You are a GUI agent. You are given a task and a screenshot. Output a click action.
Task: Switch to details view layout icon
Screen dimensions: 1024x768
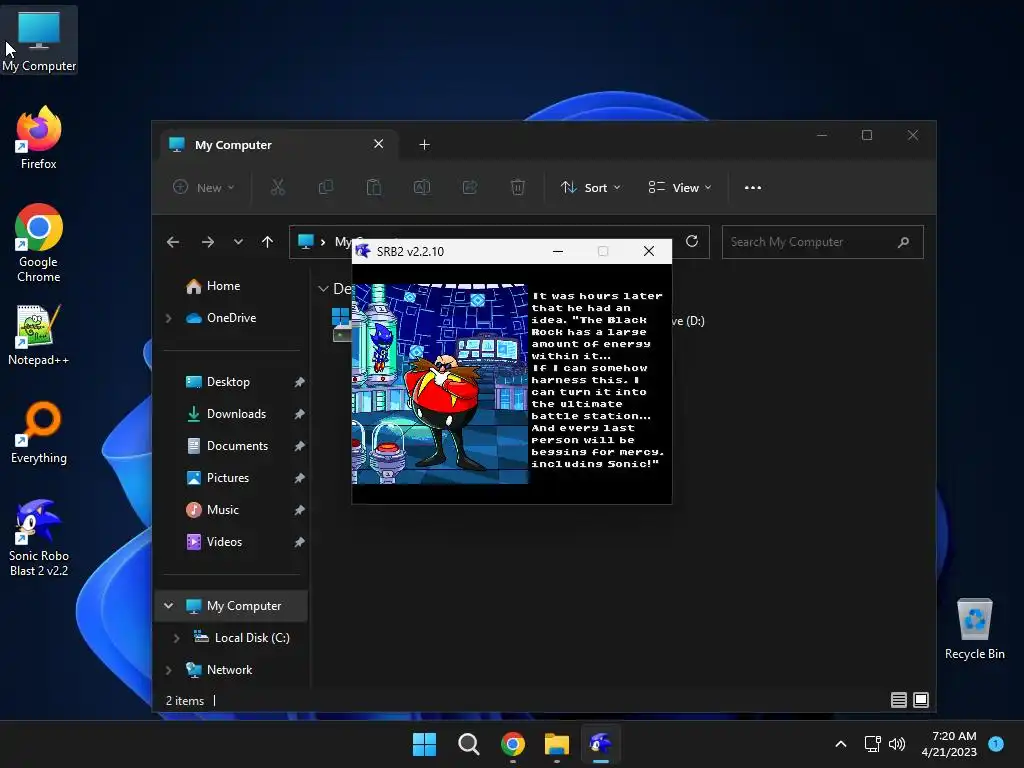pyautogui.click(x=899, y=700)
